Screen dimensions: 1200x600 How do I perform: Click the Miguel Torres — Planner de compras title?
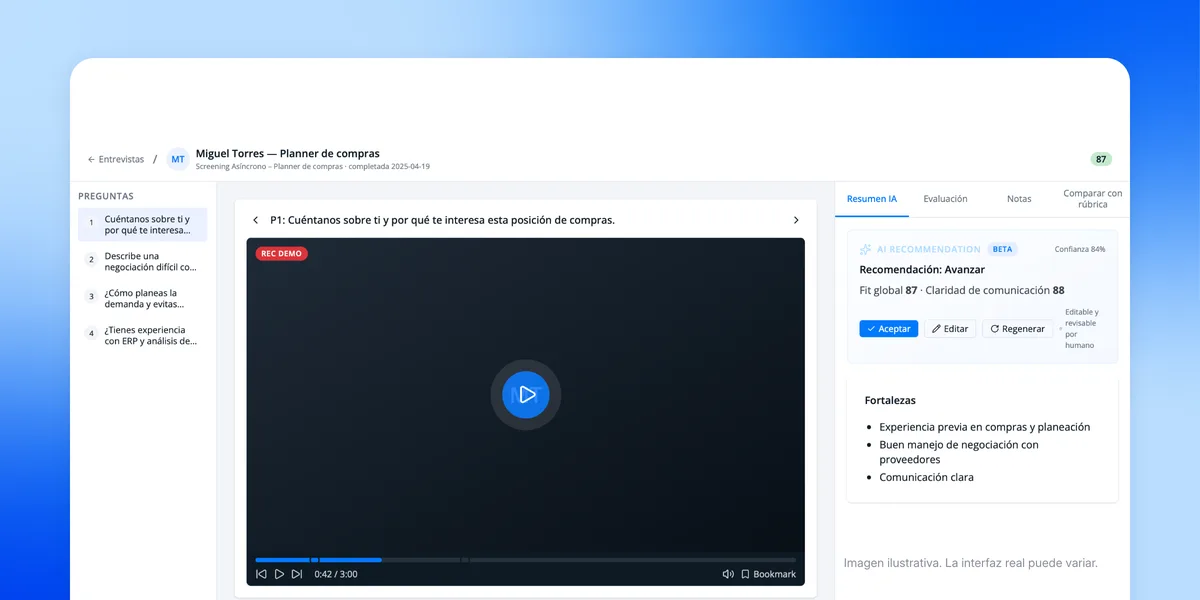pos(288,153)
